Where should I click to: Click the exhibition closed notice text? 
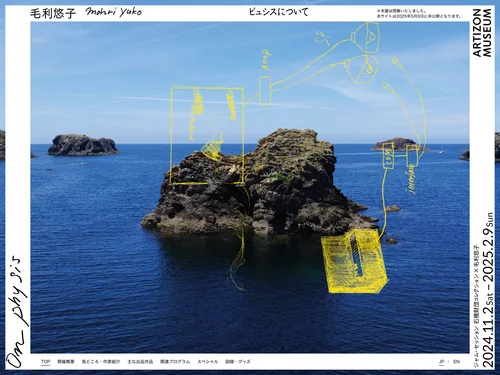(419, 13)
